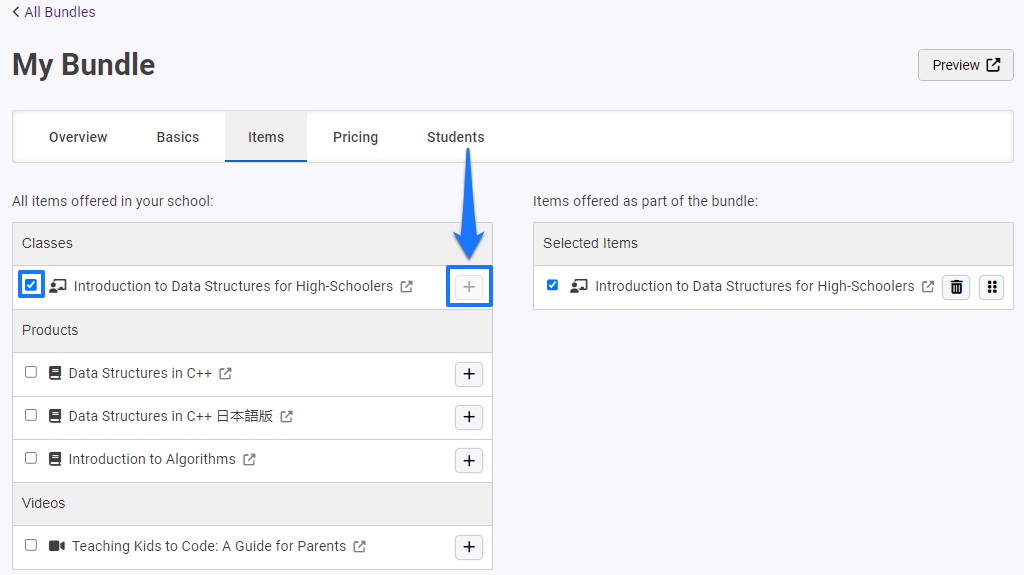Image resolution: width=1024 pixels, height=575 pixels.
Task: Click the book icon beside Introduction to Algorithms
Action: click(56, 459)
